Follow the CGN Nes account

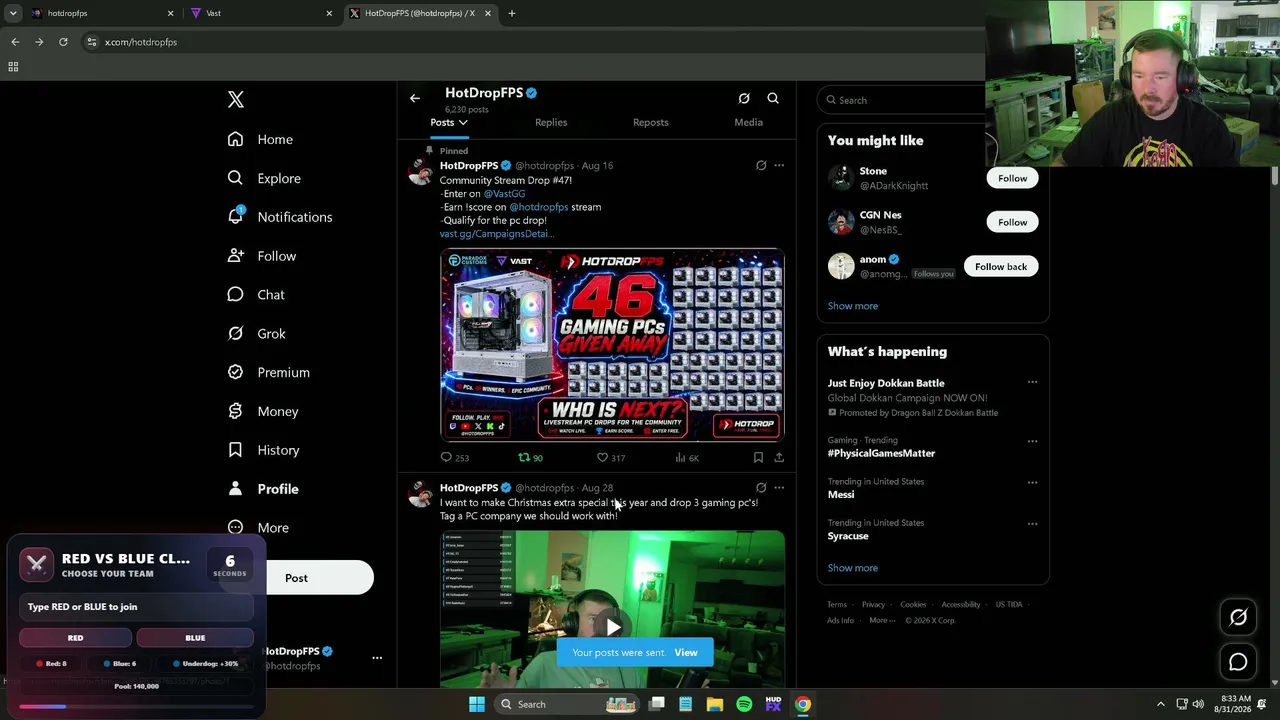click(x=1012, y=222)
